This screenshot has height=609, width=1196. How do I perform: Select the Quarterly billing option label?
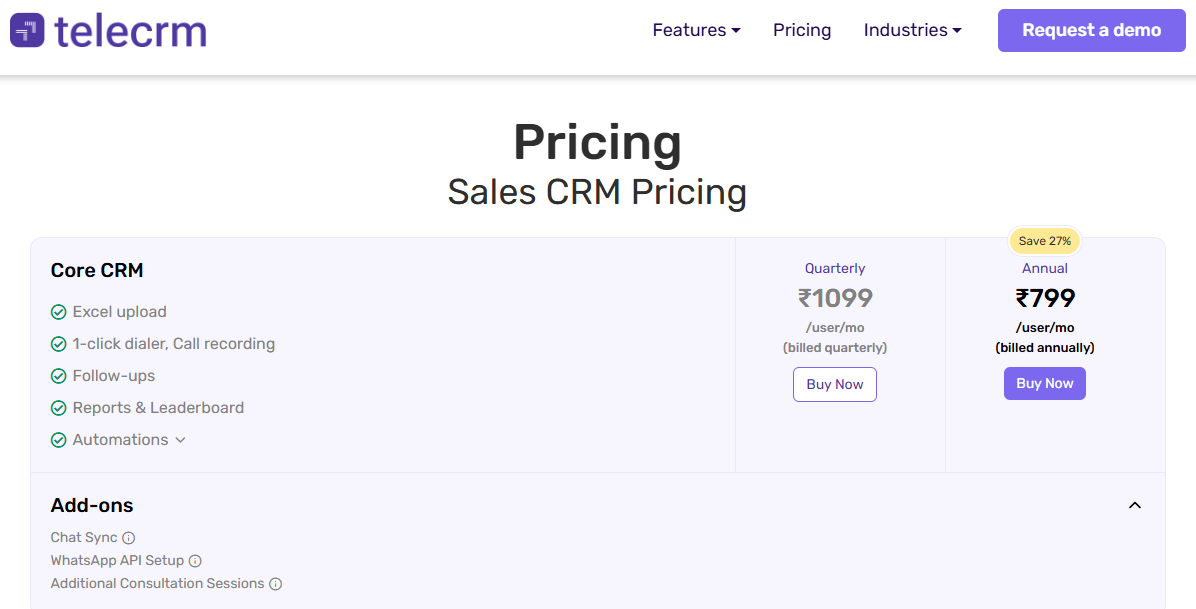pos(835,268)
